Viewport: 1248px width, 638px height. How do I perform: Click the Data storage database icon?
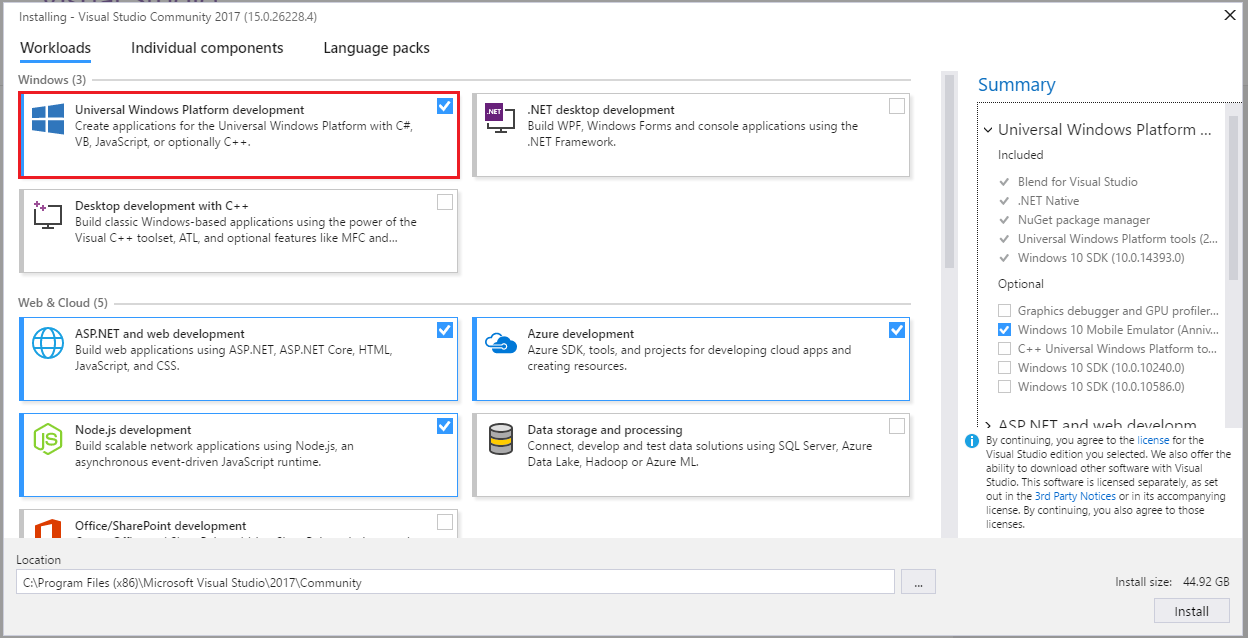pos(500,439)
